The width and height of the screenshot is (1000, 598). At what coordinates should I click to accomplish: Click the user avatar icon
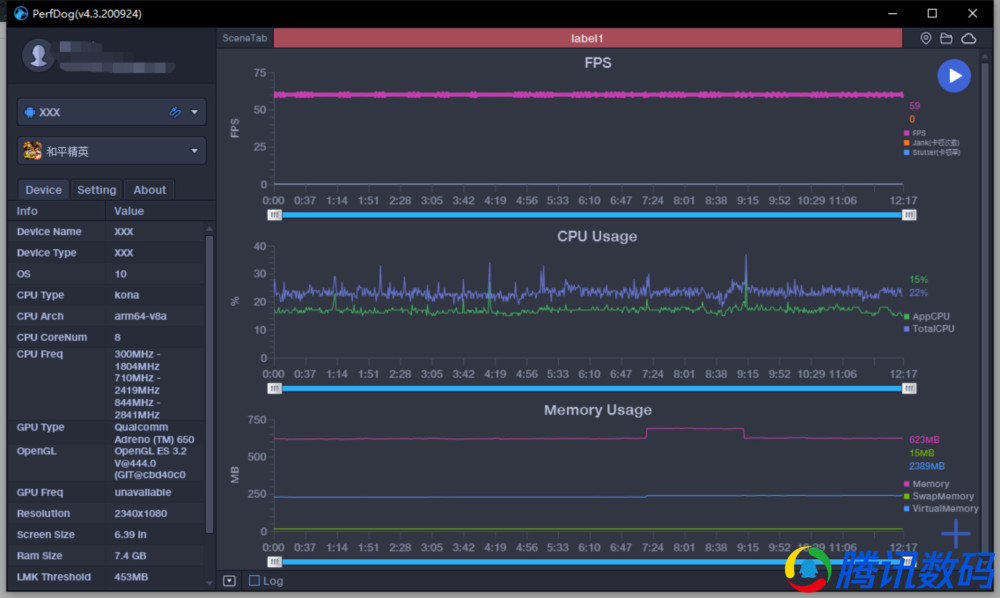(x=38, y=55)
